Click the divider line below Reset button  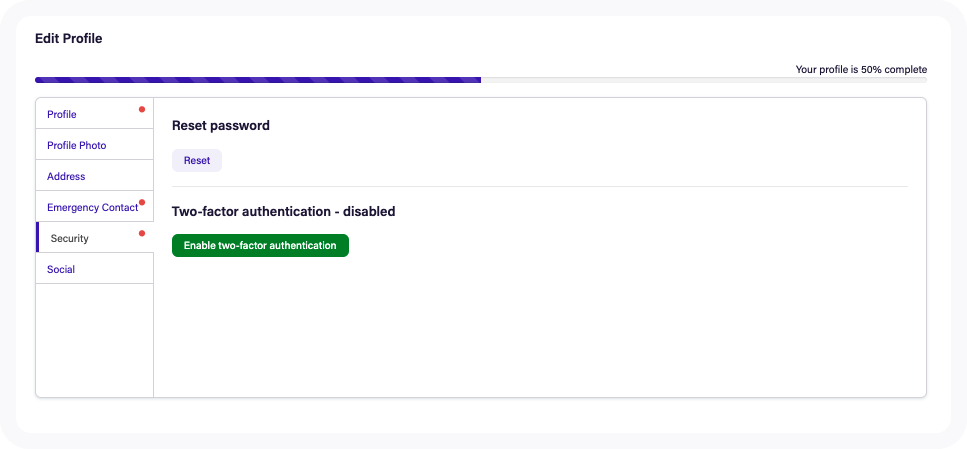pos(540,186)
